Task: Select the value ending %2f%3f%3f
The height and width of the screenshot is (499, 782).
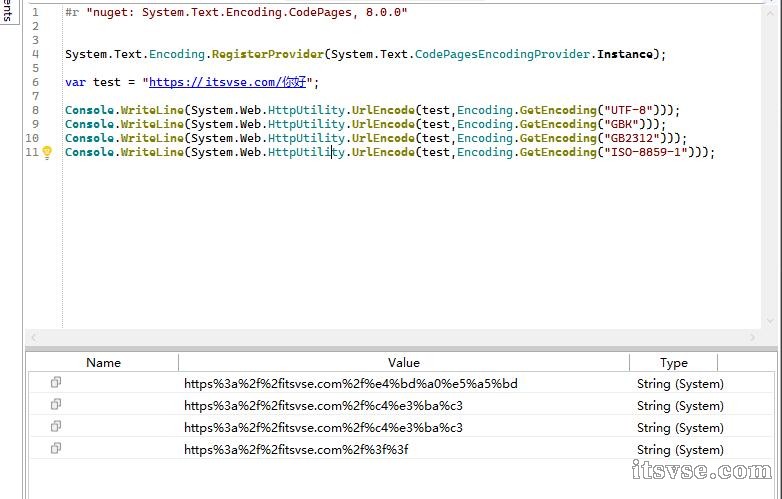Action: pyautogui.click(x=296, y=449)
